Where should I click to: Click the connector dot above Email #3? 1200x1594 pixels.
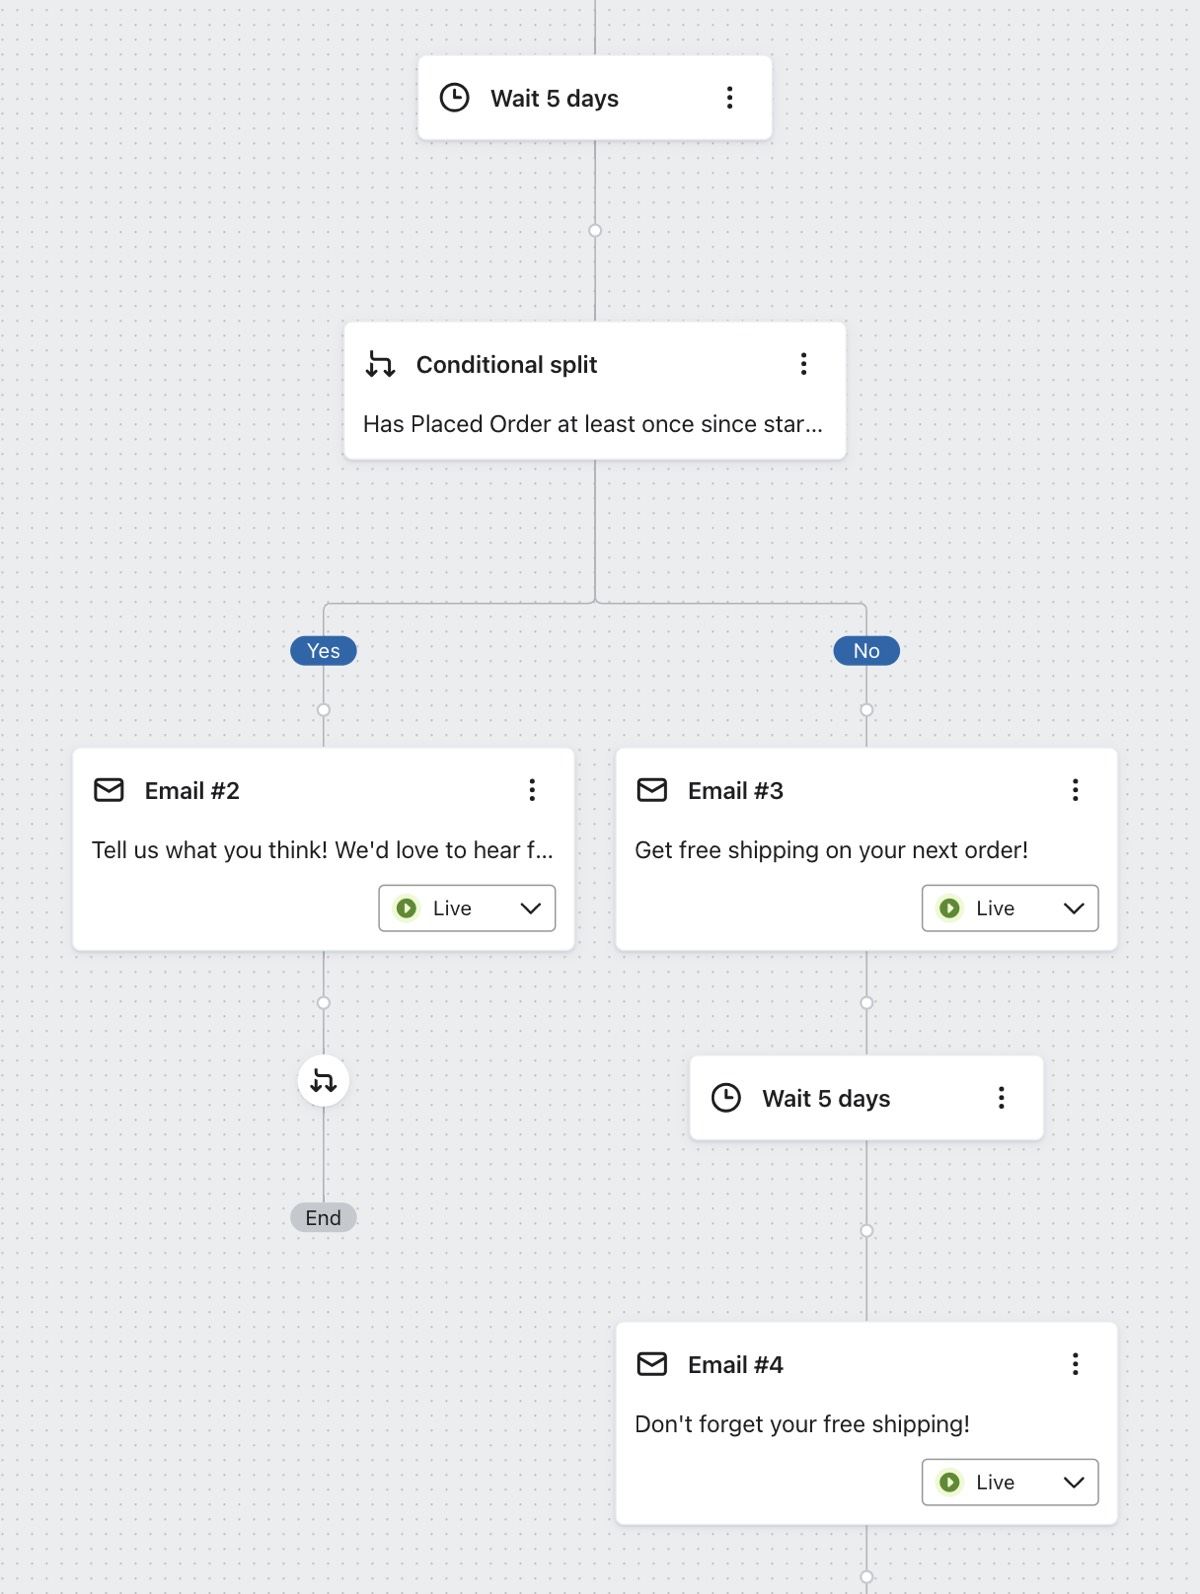click(x=865, y=709)
